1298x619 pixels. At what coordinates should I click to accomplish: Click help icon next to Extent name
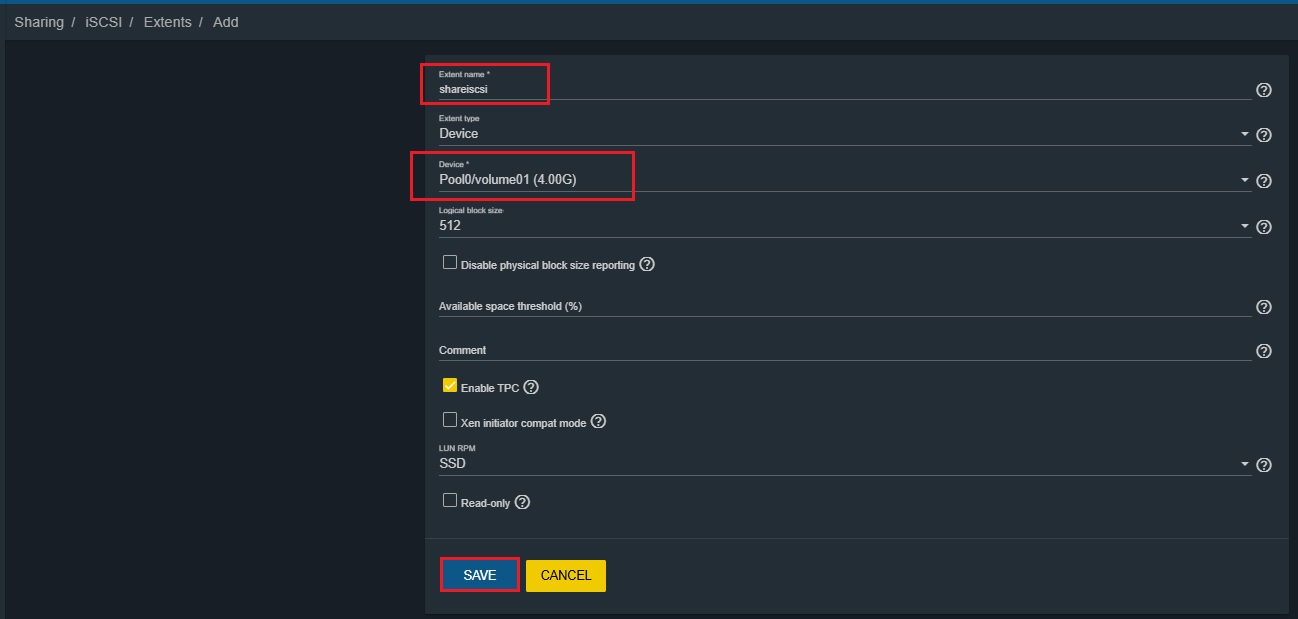coord(1263,90)
